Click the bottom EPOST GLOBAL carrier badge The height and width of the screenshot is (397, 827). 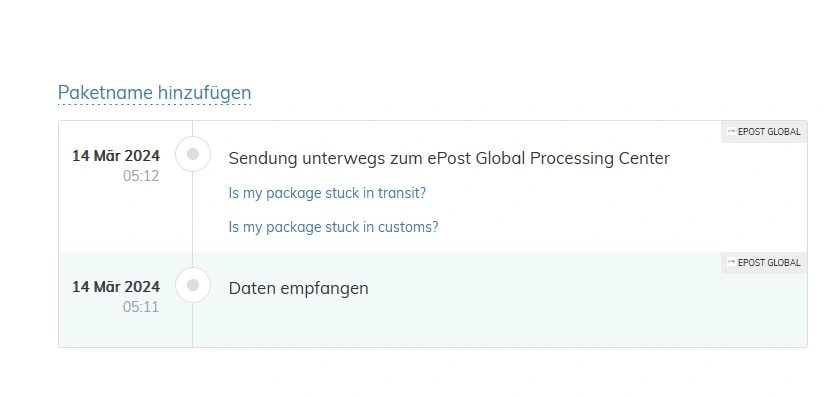[764, 263]
